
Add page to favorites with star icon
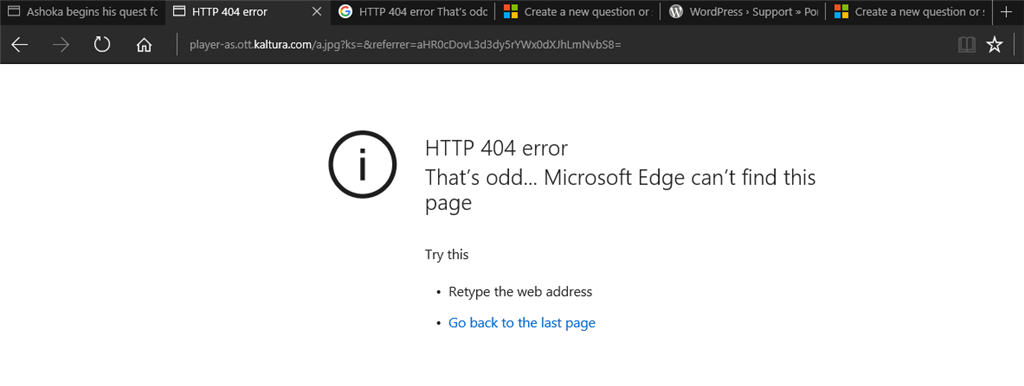click(994, 44)
